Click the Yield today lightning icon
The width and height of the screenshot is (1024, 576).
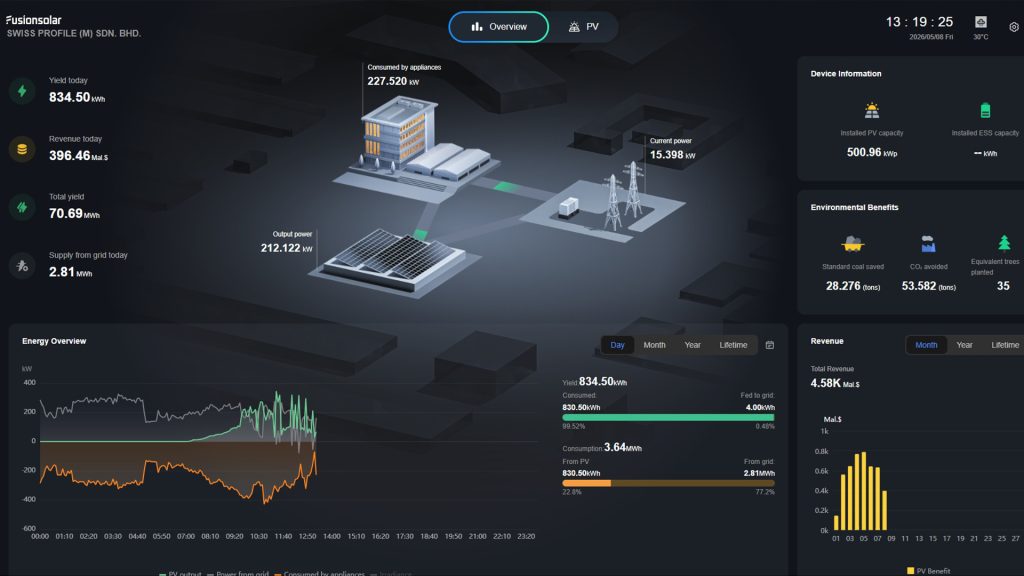(x=22, y=91)
